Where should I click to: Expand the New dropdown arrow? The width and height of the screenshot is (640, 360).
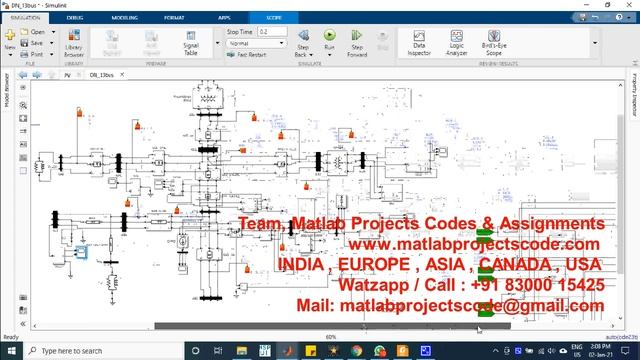coord(10,54)
